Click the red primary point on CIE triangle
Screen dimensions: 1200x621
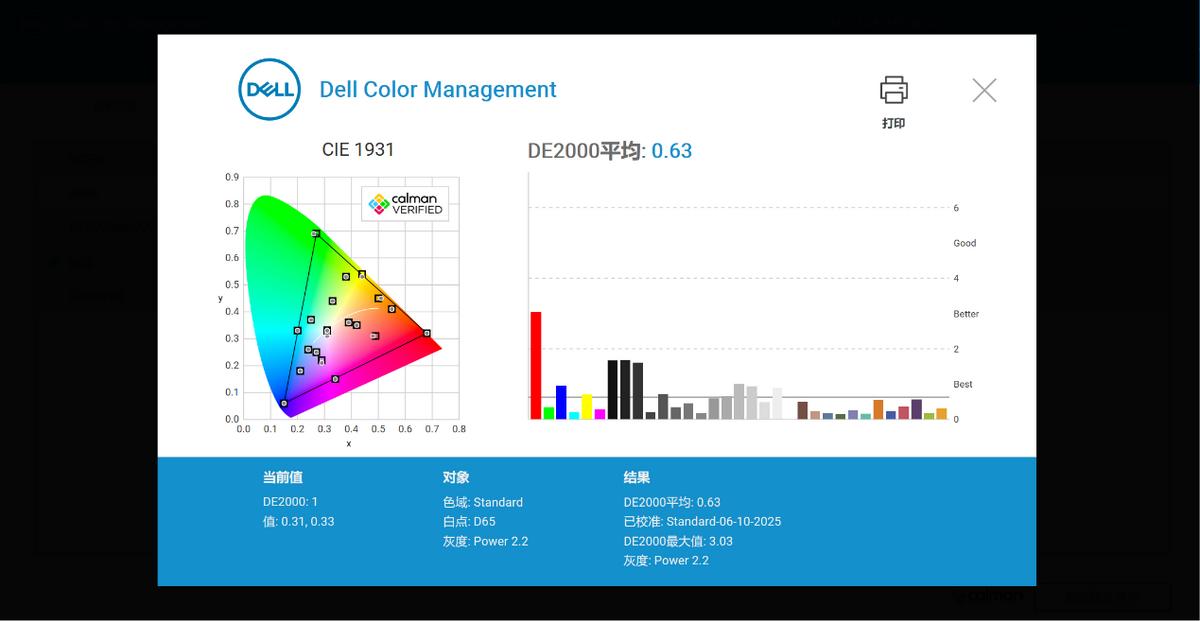click(x=426, y=333)
